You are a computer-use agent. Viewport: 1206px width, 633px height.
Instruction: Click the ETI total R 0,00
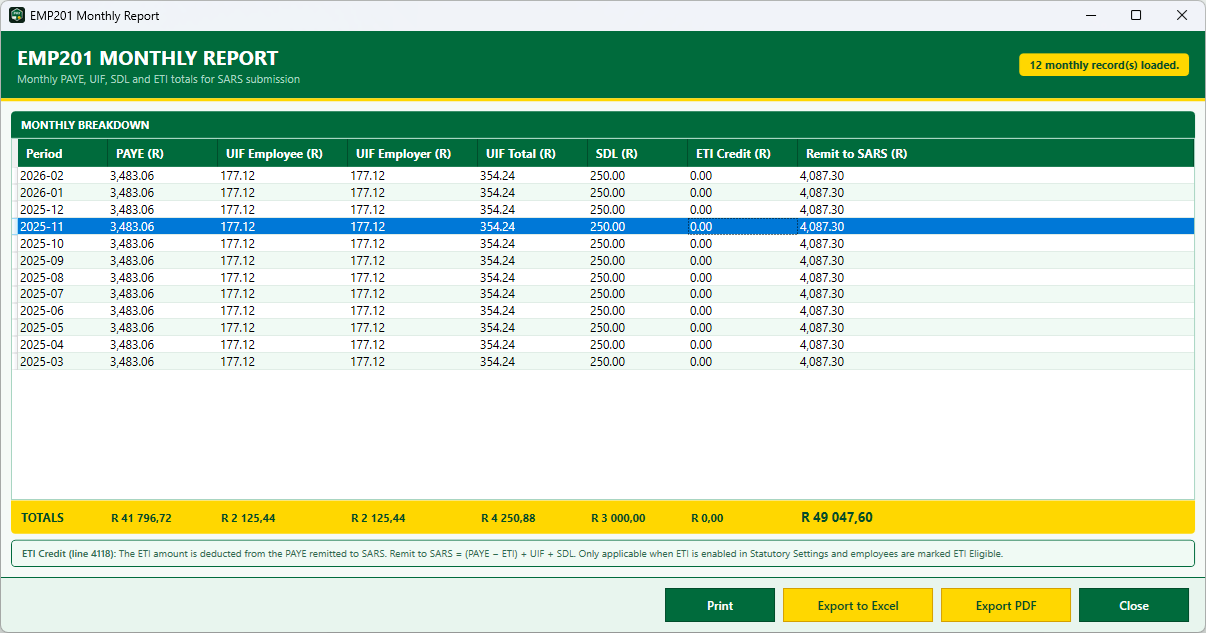pyautogui.click(x=707, y=518)
